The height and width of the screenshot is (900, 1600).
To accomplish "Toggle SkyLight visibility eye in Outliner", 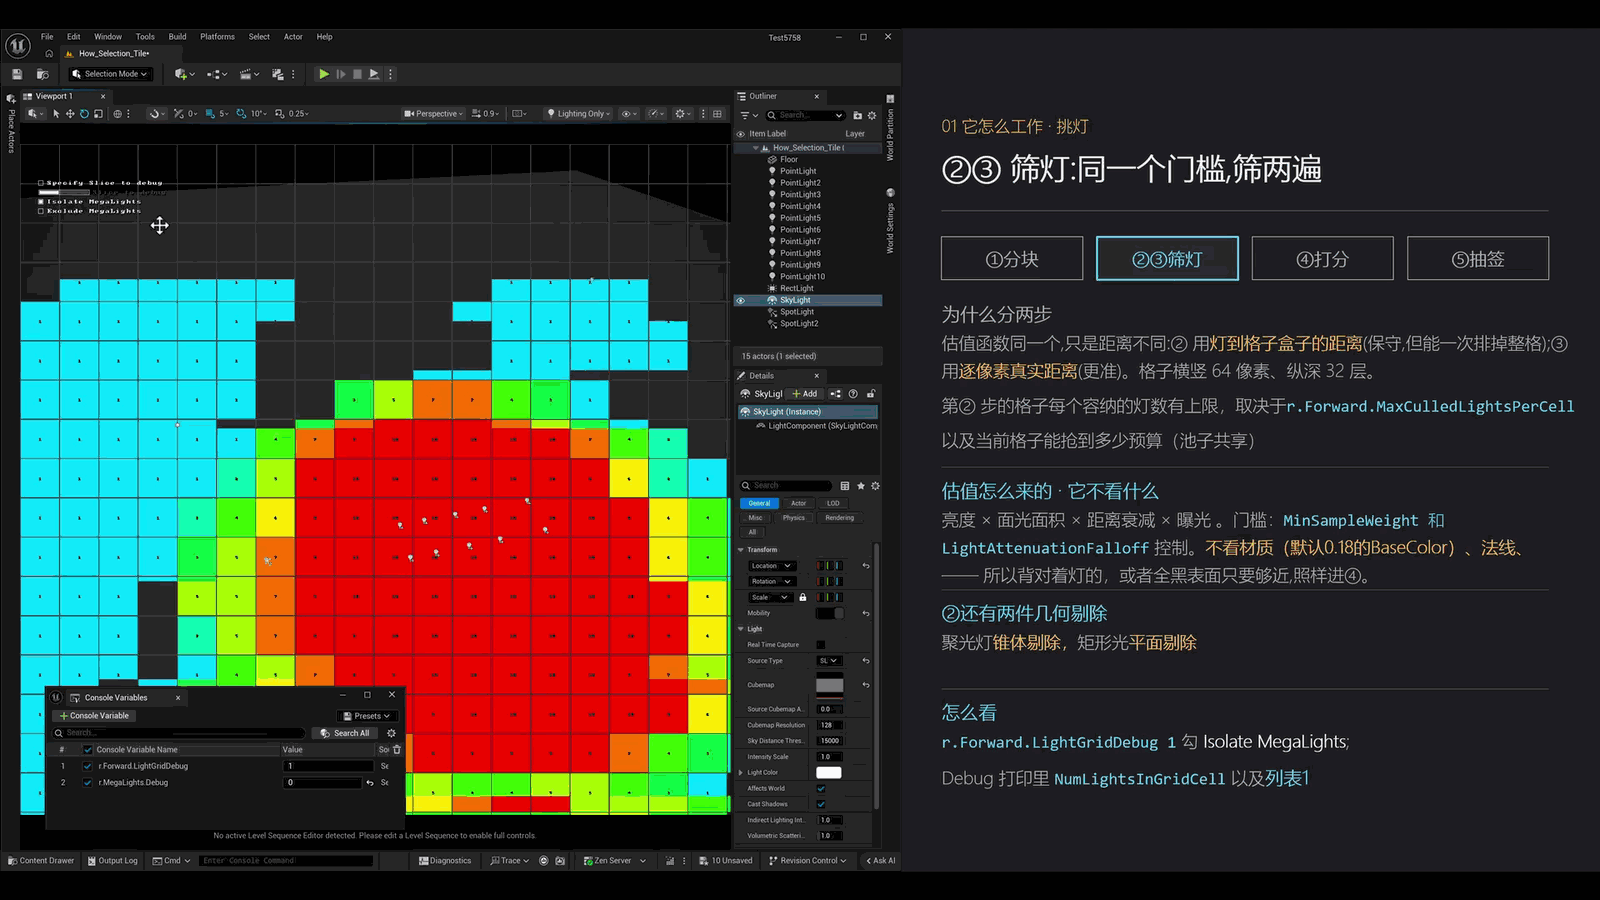I will [741, 300].
